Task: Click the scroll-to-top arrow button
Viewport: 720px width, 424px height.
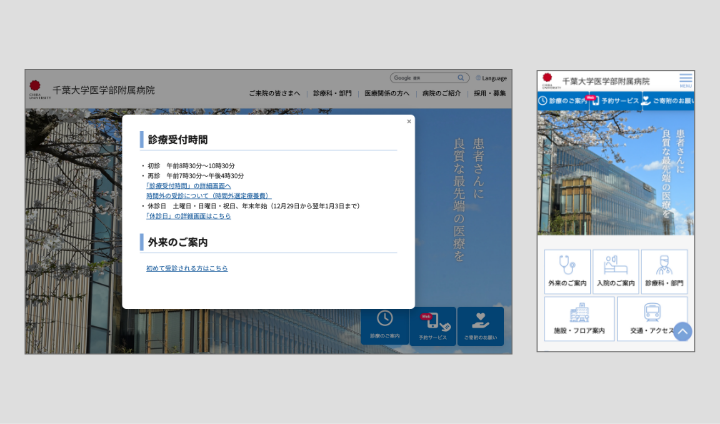Action: [682, 331]
